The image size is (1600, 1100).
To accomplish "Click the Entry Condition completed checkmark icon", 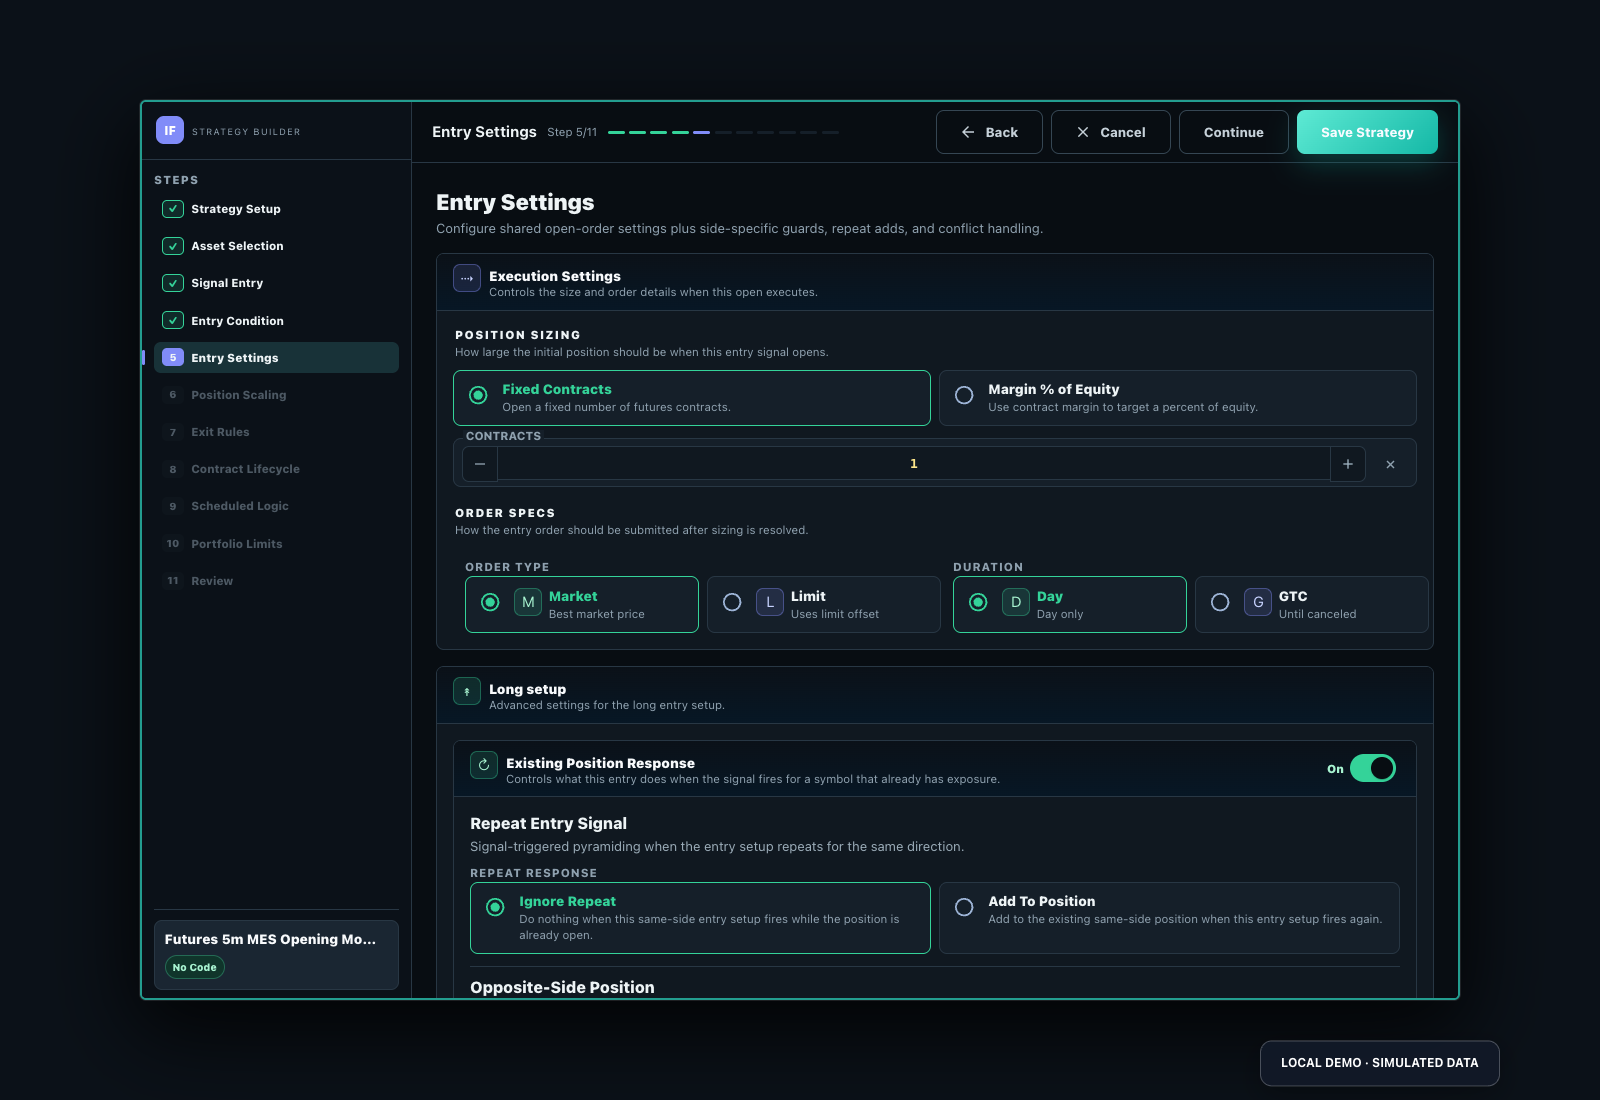I will coord(173,321).
